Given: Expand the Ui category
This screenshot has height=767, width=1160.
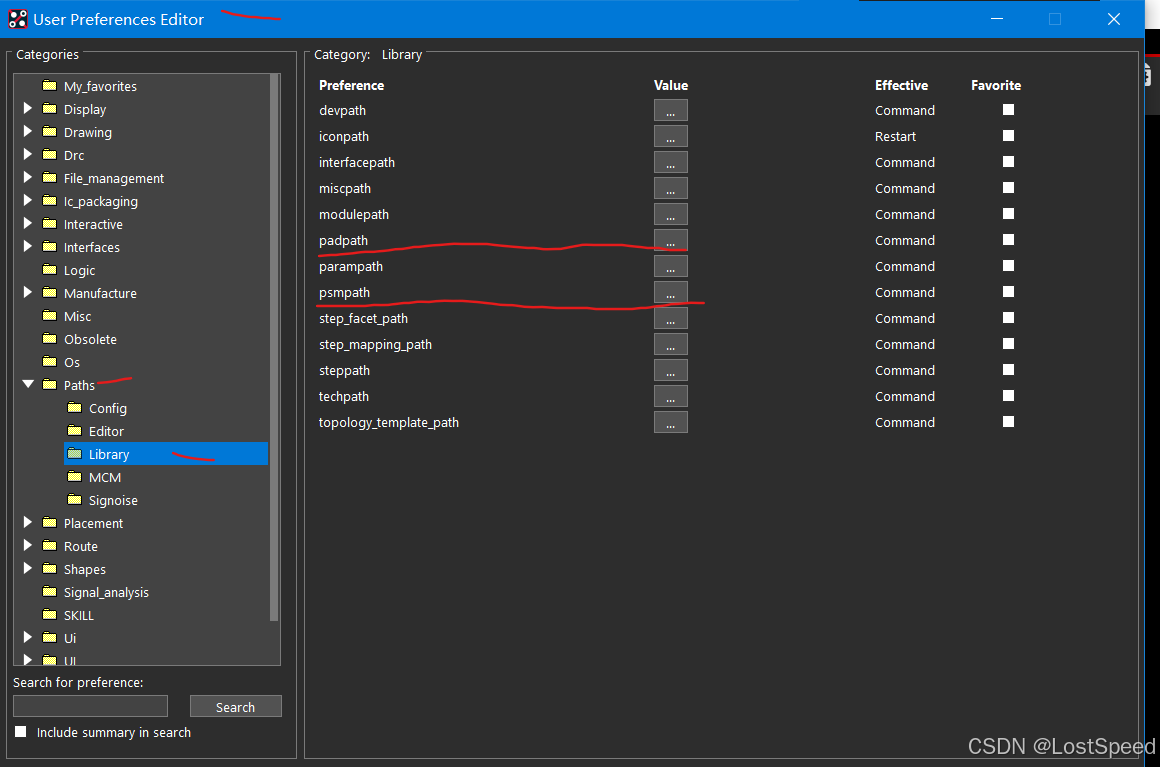Looking at the screenshot, I should [x=27, y=638].
